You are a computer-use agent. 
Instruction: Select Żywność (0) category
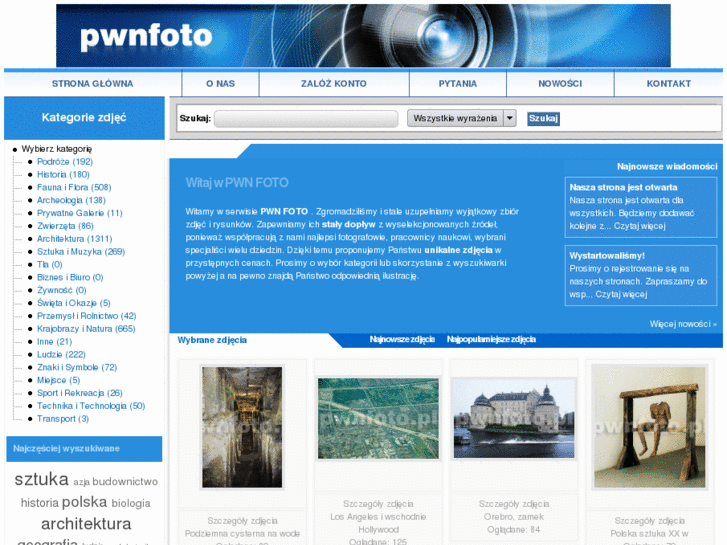tap(62, 290)
